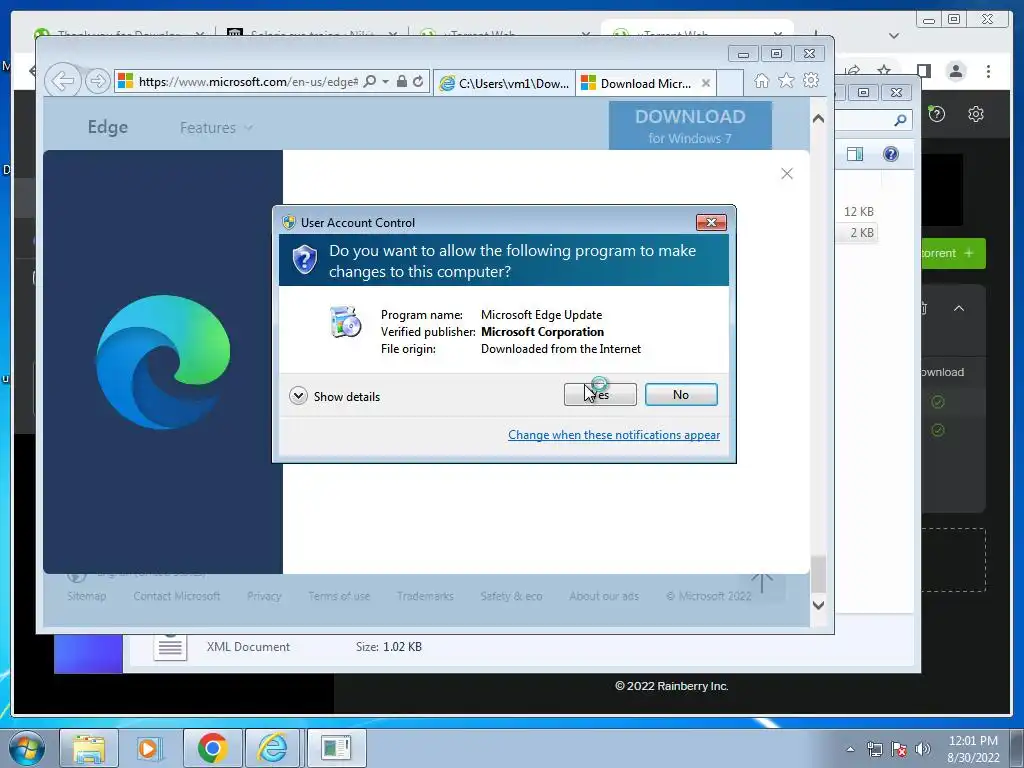Open the Windows Start button
Image resolution: width=1024 pixels, height=768 pixels.
coord(27,748)
